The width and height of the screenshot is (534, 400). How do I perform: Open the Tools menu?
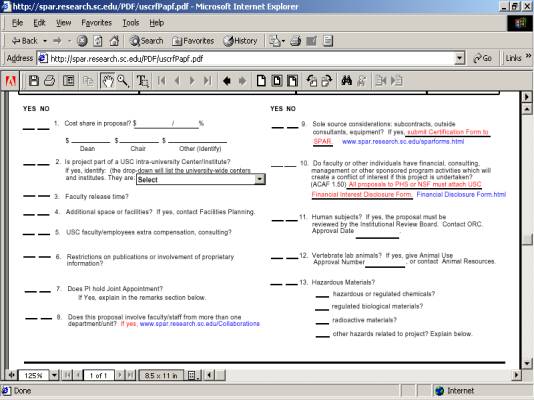(131, 23)
